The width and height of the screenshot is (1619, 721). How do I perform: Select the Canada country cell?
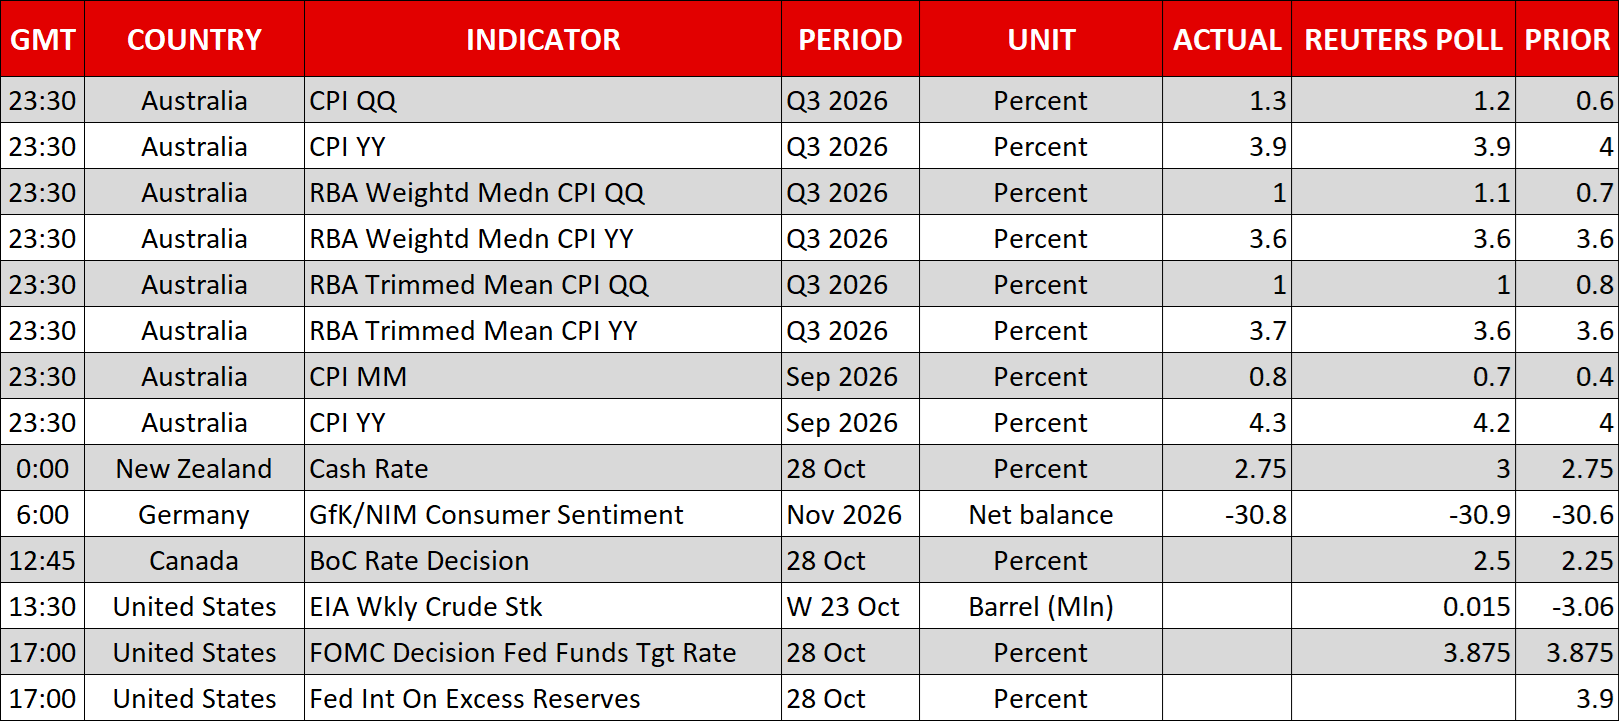(194, 561)
